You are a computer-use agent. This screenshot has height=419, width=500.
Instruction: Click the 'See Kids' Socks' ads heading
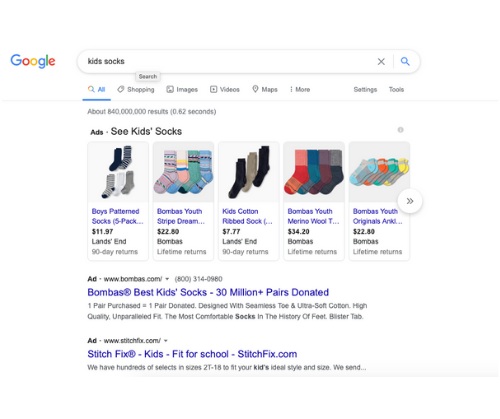click(x=146, y=131)
